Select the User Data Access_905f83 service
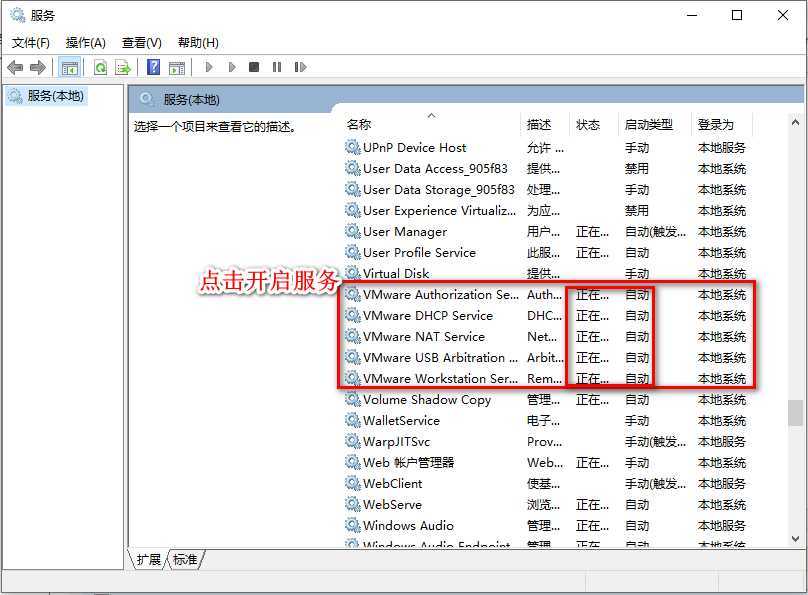808x595 pixels. [435, 168]
